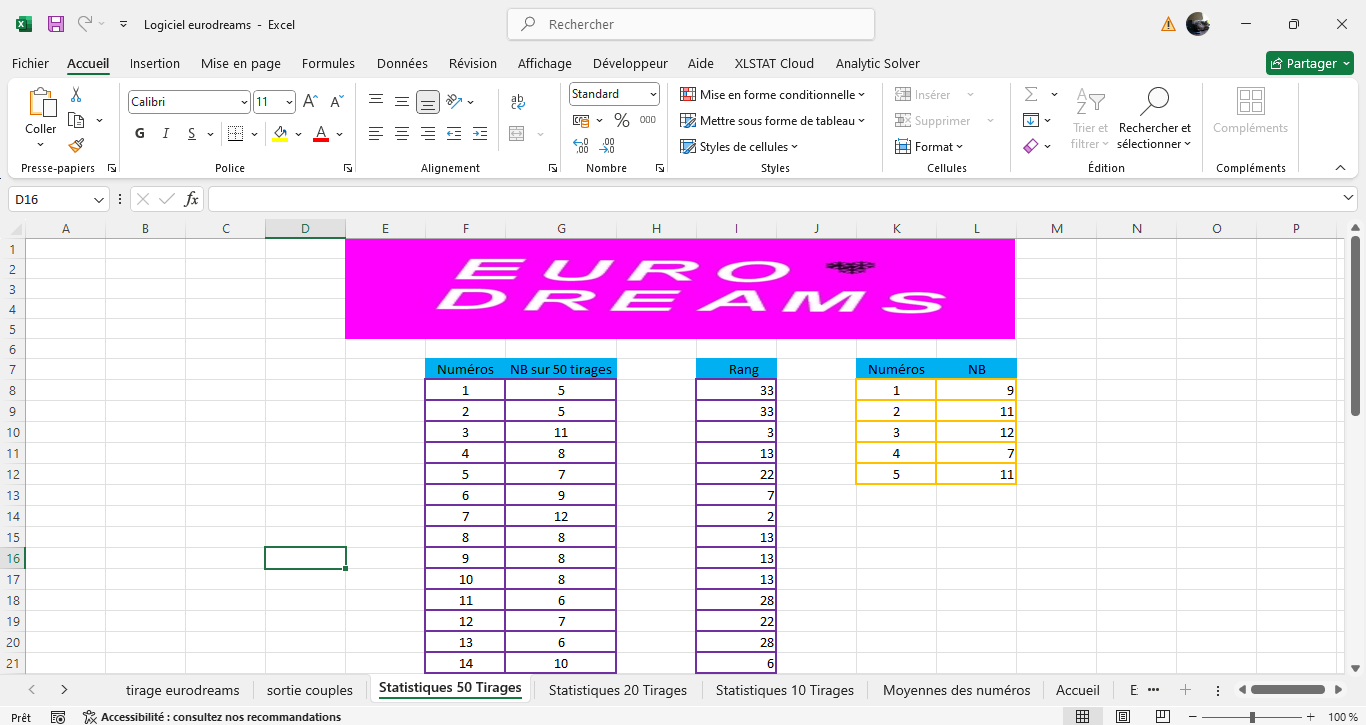Switch to the Formules ribbon tab
Screen dimensions: 1366x725
click(x=328, y=63)
